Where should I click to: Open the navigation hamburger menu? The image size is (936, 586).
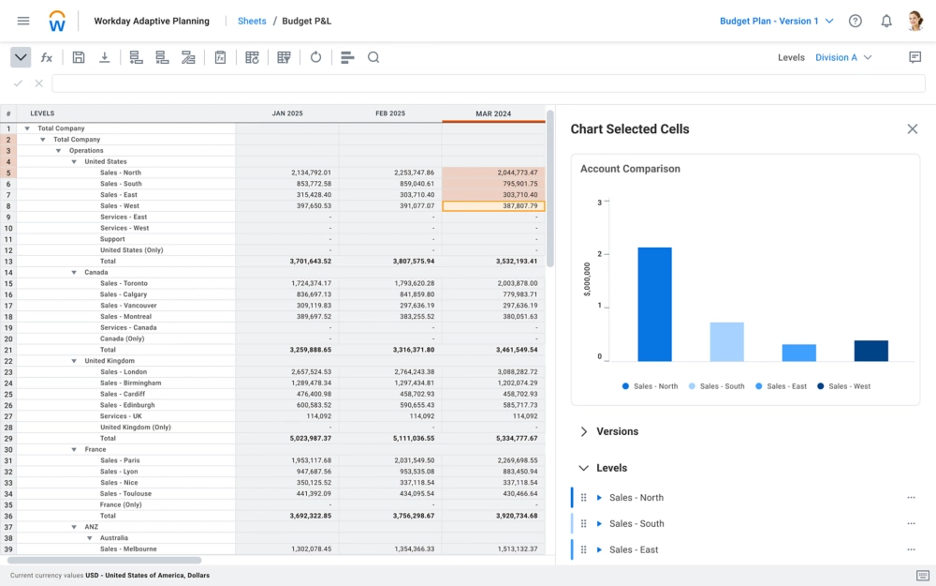(x=25, y=21)
